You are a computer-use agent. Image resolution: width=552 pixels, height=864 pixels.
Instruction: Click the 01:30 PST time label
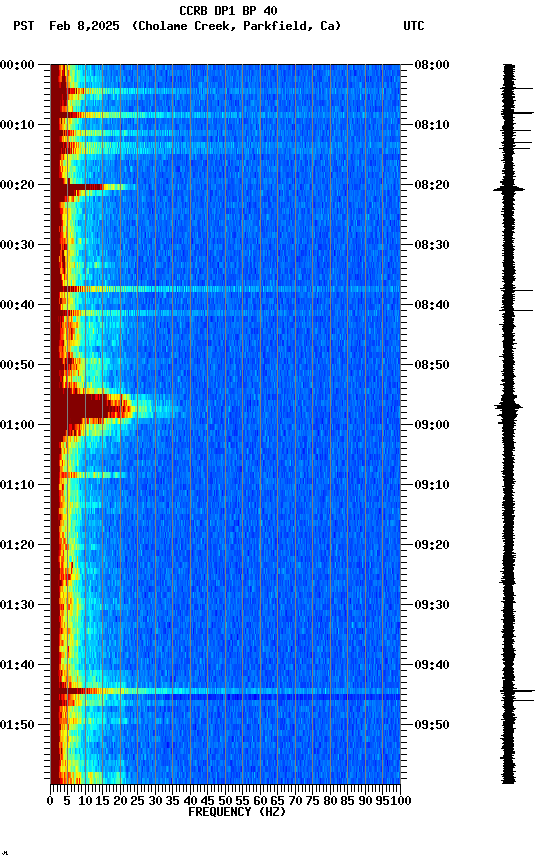[17, 605]
